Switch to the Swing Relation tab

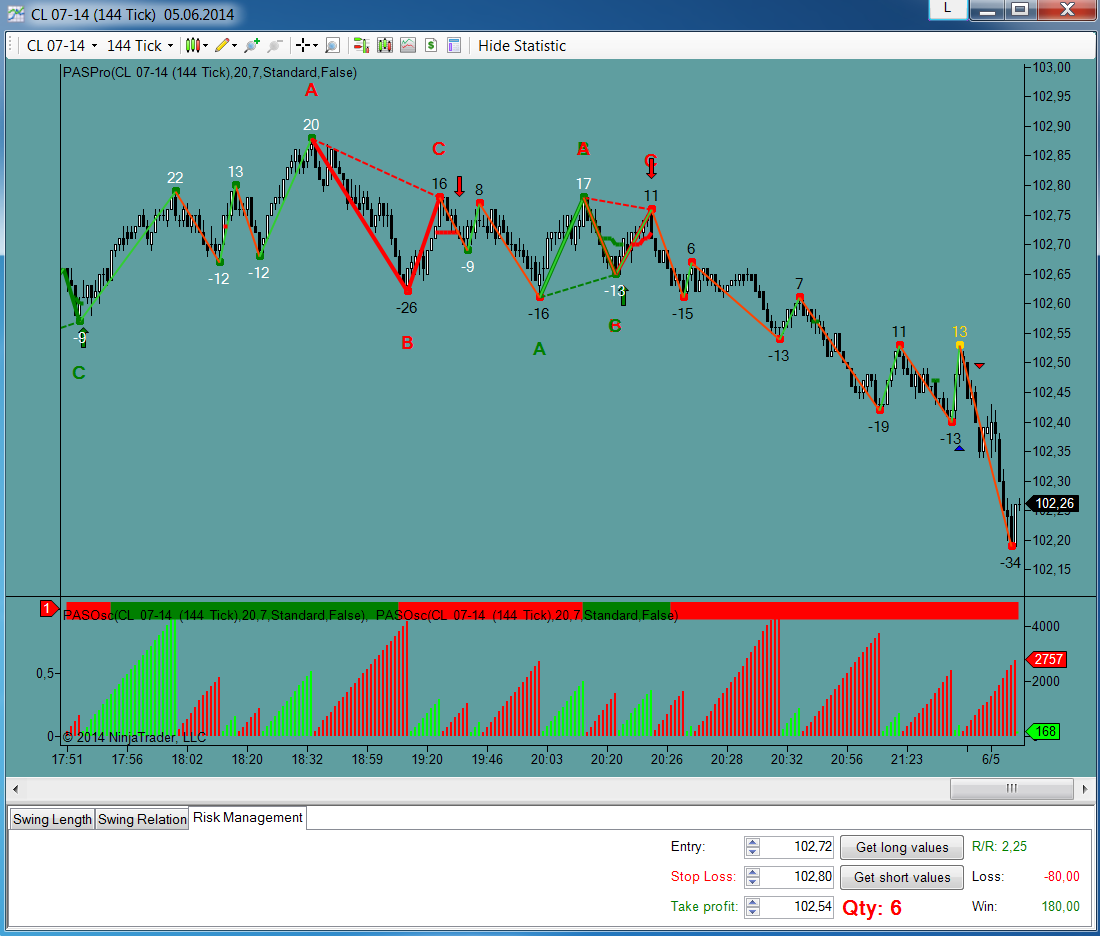click(142, 819)
